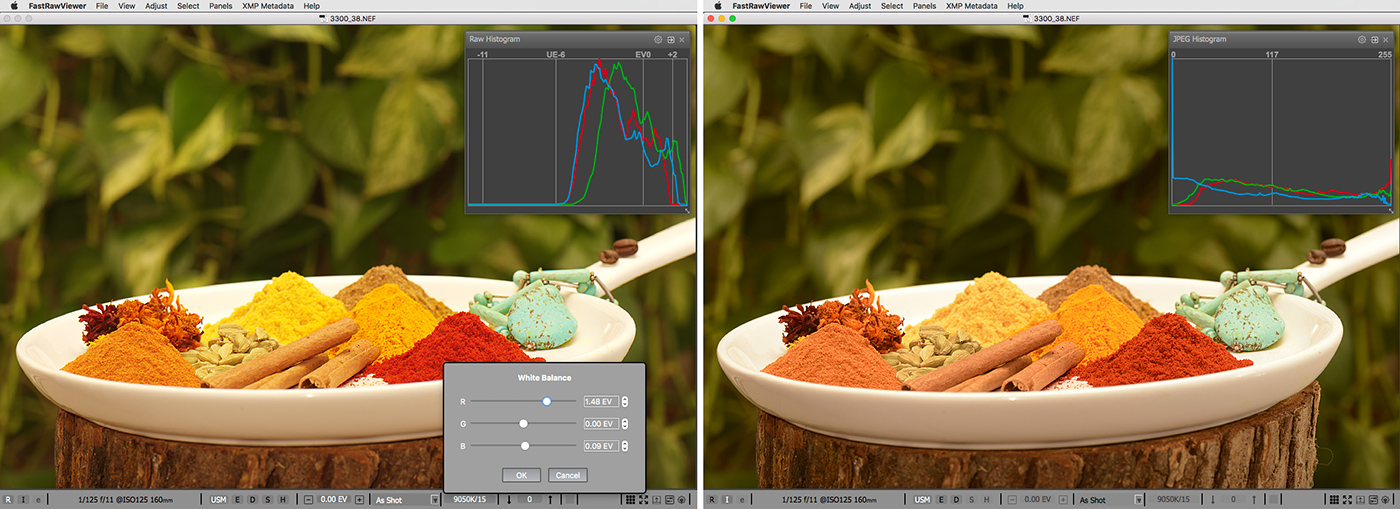Click the B channel slider in the White Balance dialog
This screenshot has width=1400, height=509.
click(x=525, y=446)
